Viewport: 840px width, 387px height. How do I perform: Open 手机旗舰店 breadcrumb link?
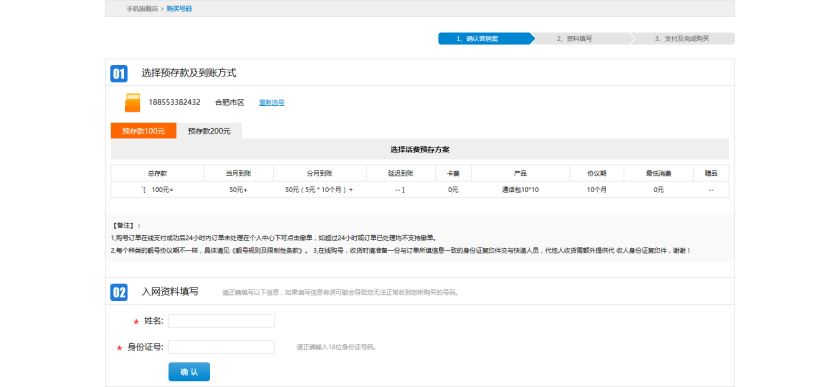click(142, 9)
